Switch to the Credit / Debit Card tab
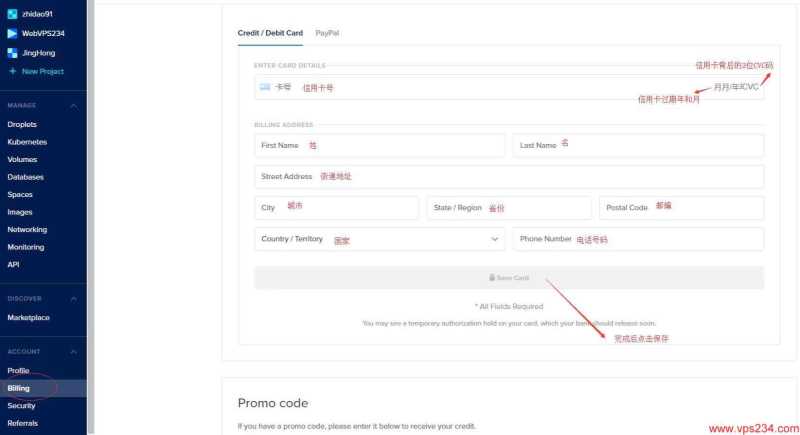This screenshot has width=800, height=435. tap(270, 33)
